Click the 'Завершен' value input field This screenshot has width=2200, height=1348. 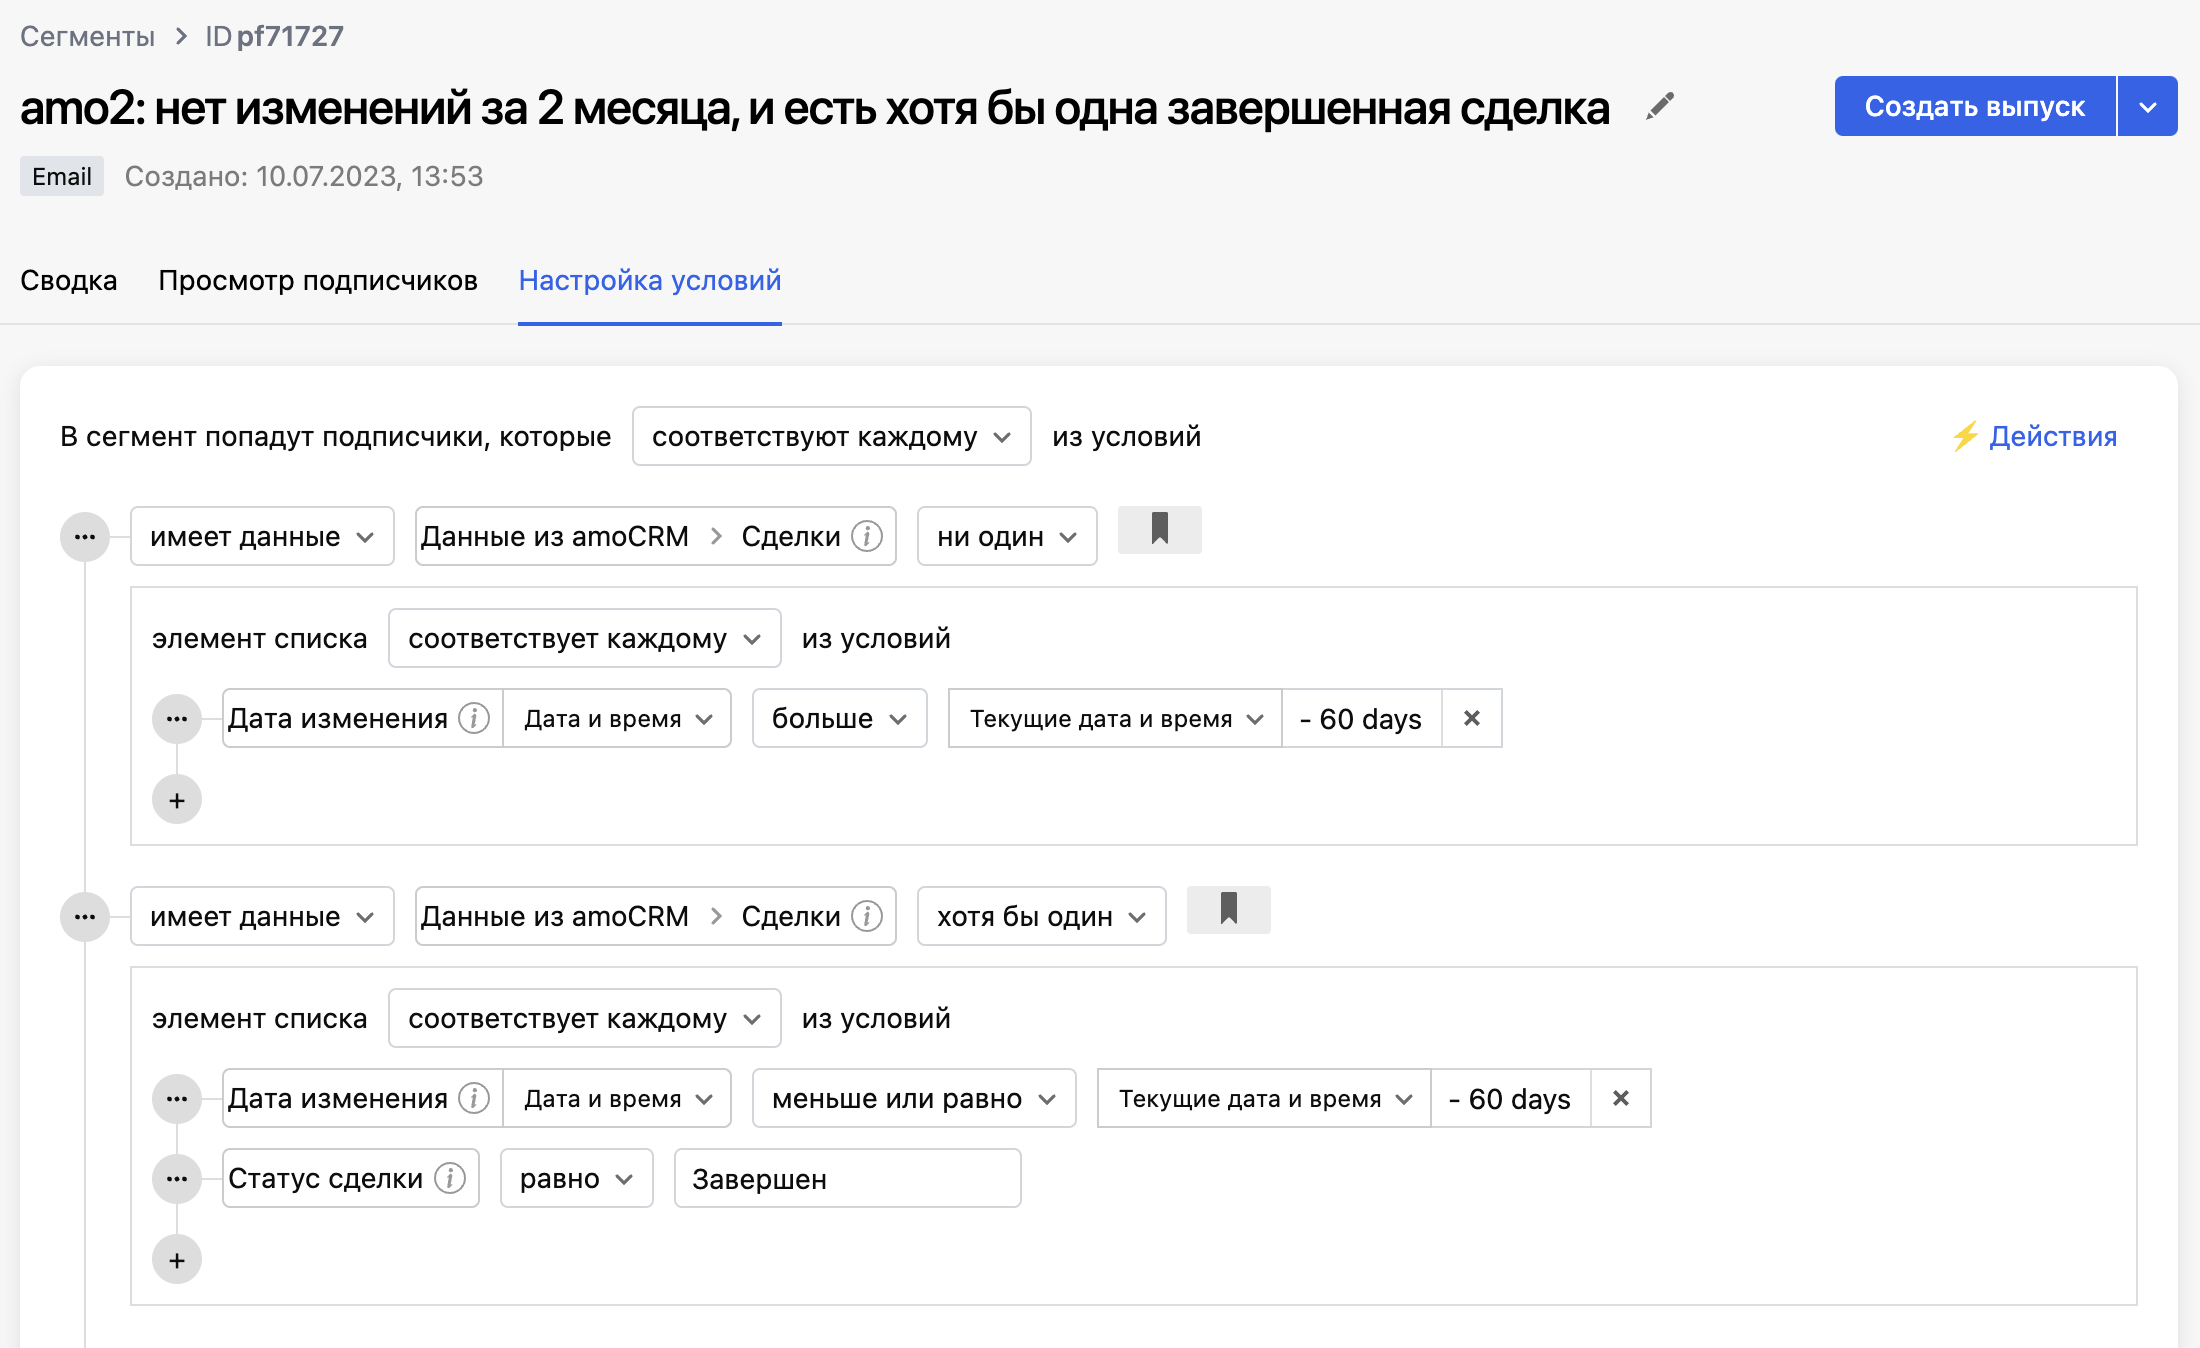point(846,1179)
